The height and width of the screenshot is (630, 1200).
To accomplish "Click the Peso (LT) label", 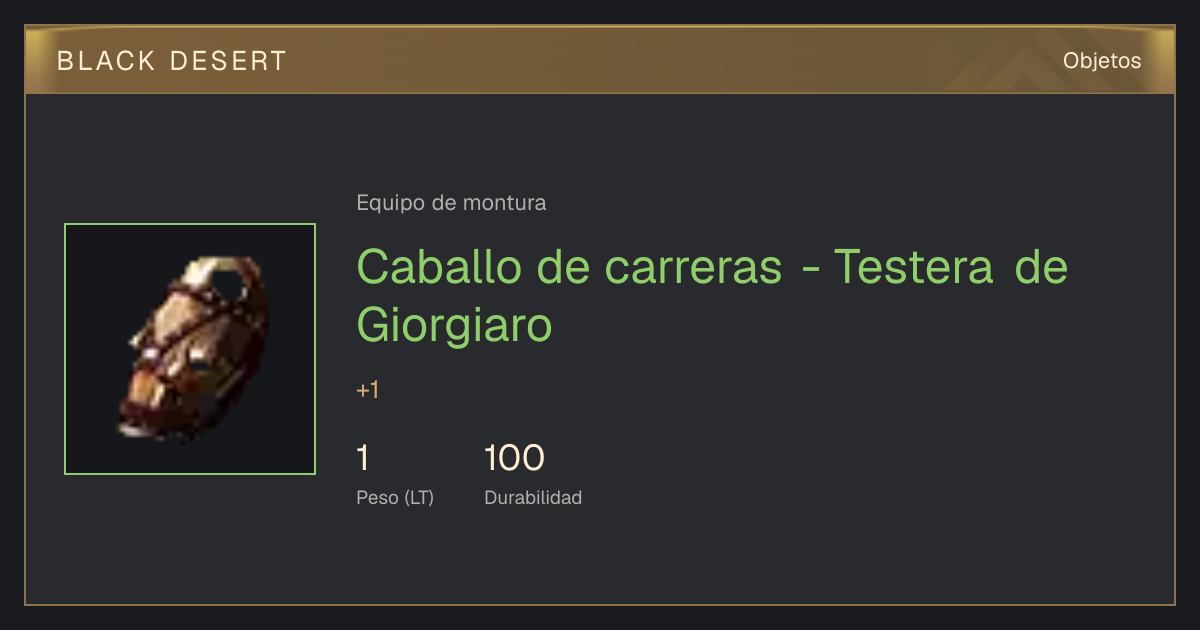I will click(395, 497).
